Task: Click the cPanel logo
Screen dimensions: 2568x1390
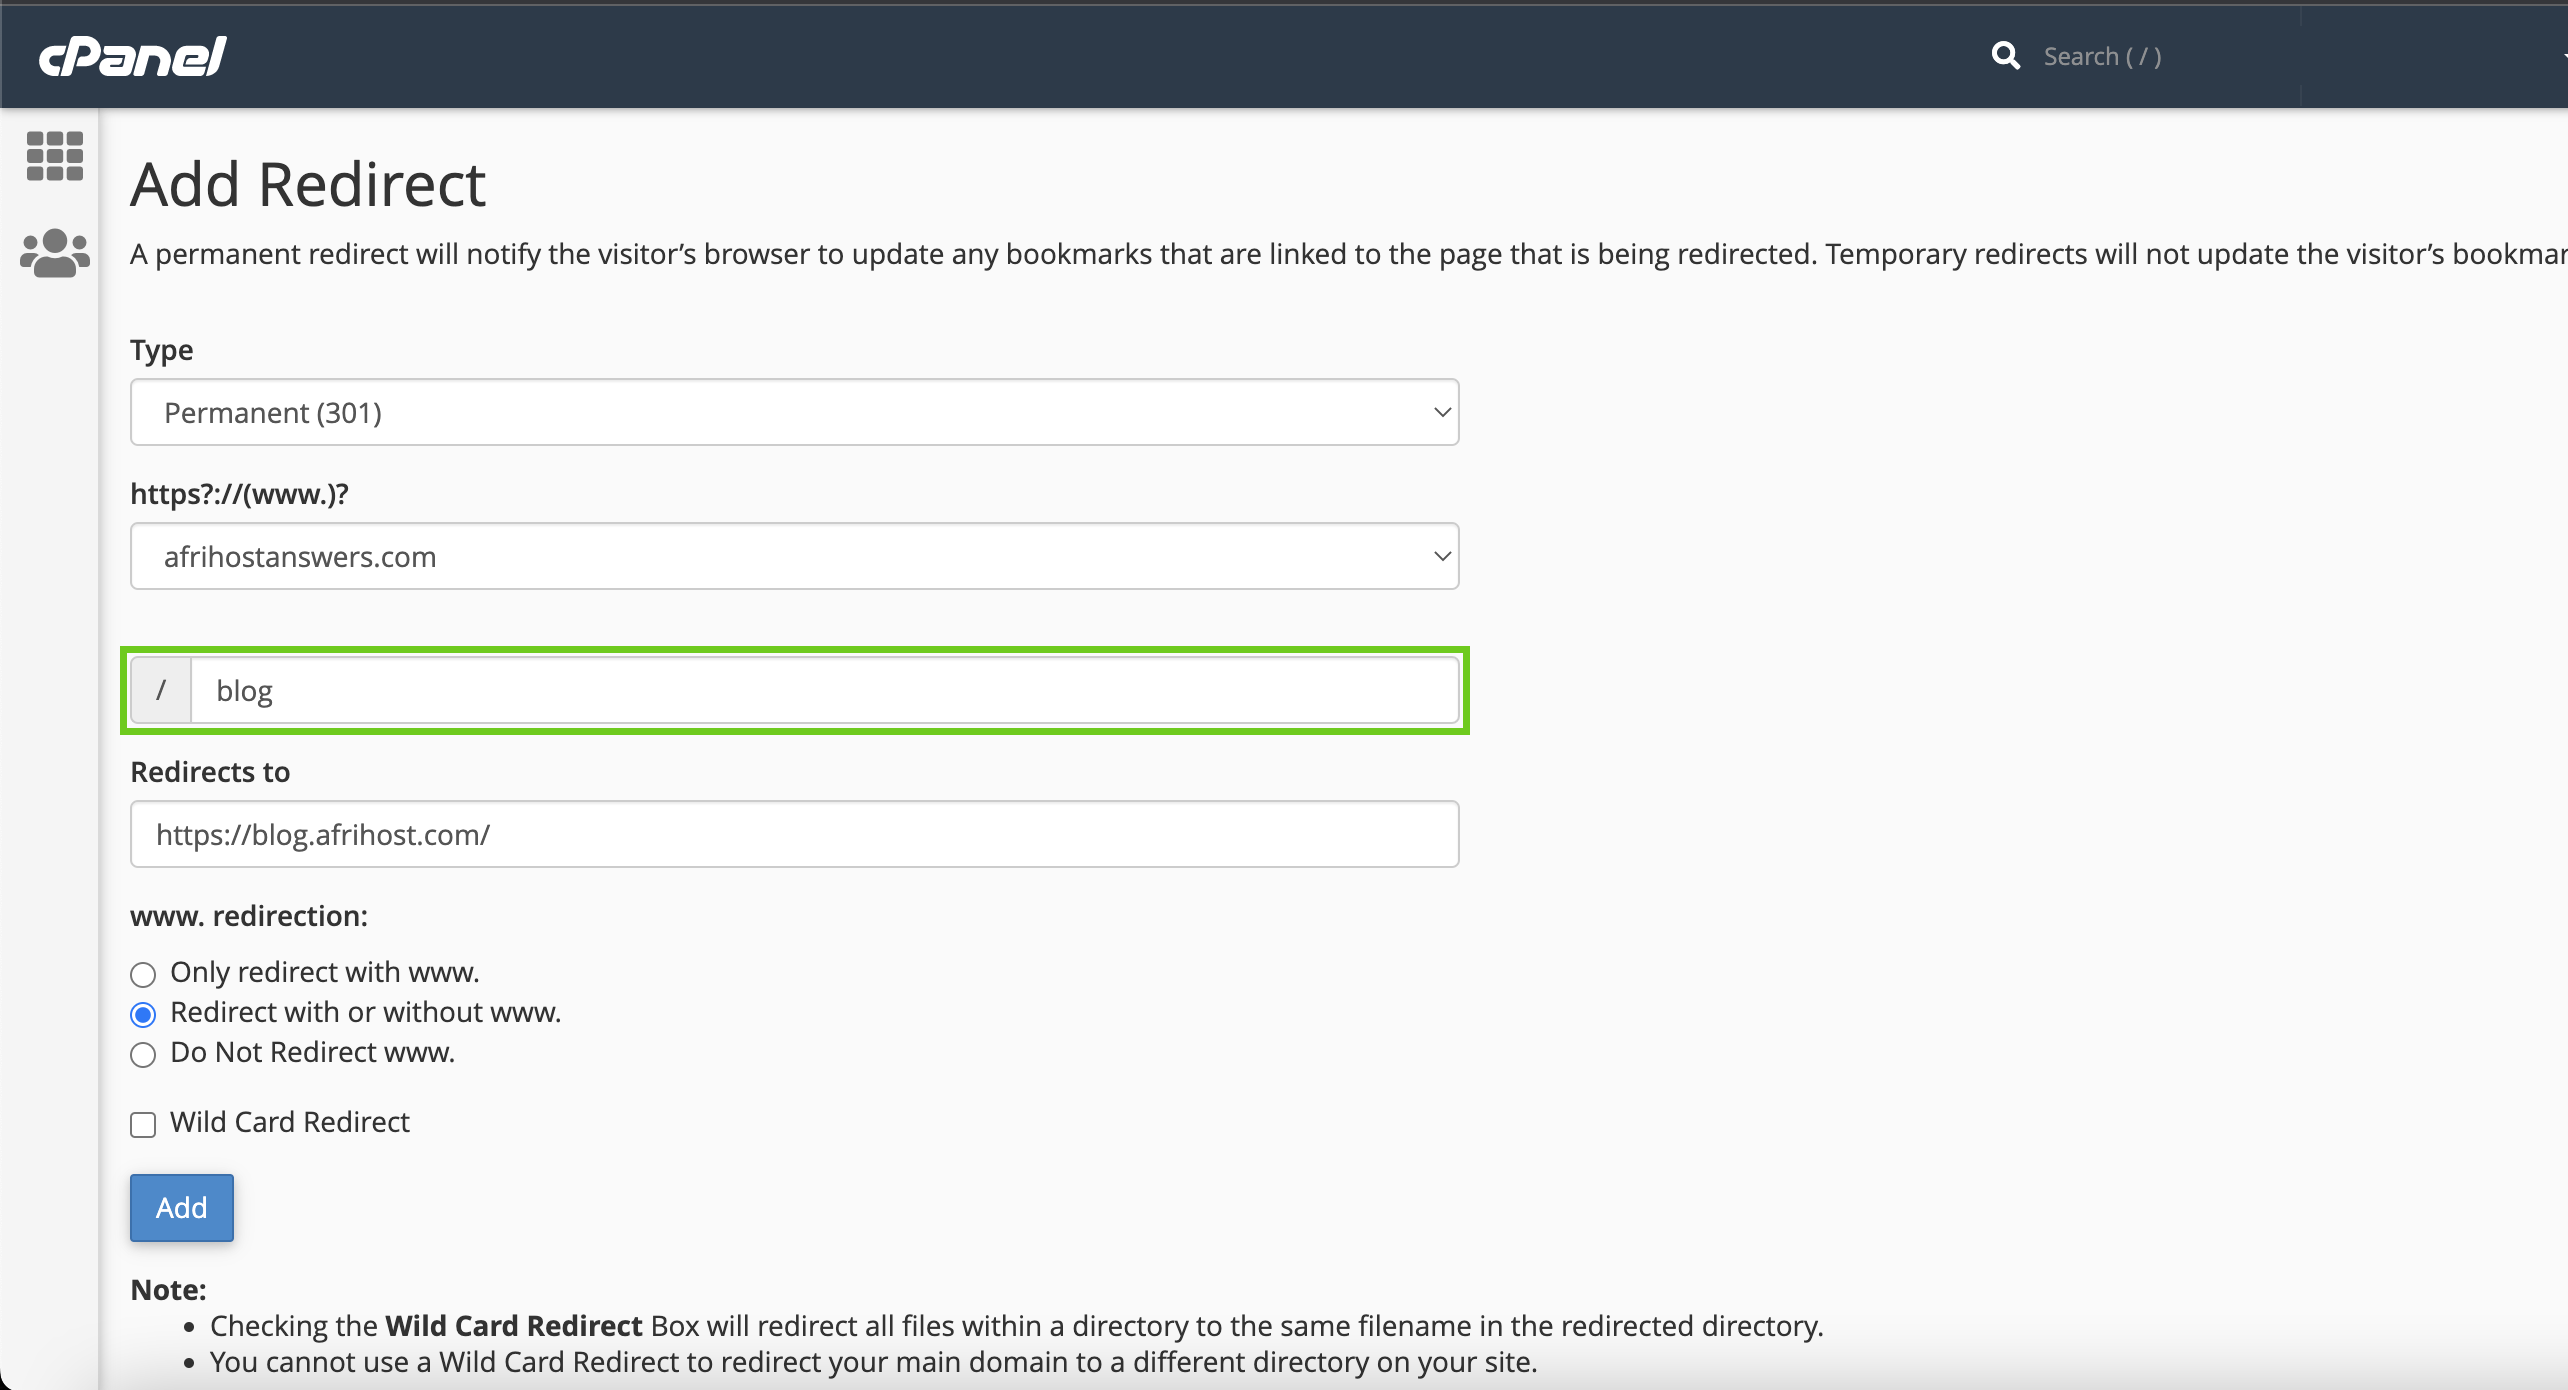Action: (x=133, y=56)
